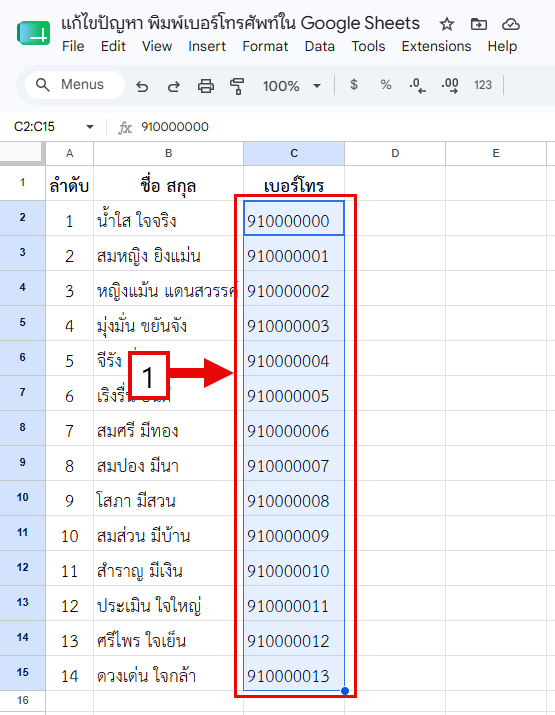This screenshot has height=715, width=555.
Task: Click the move to folder icon
Action: [479, 24]
